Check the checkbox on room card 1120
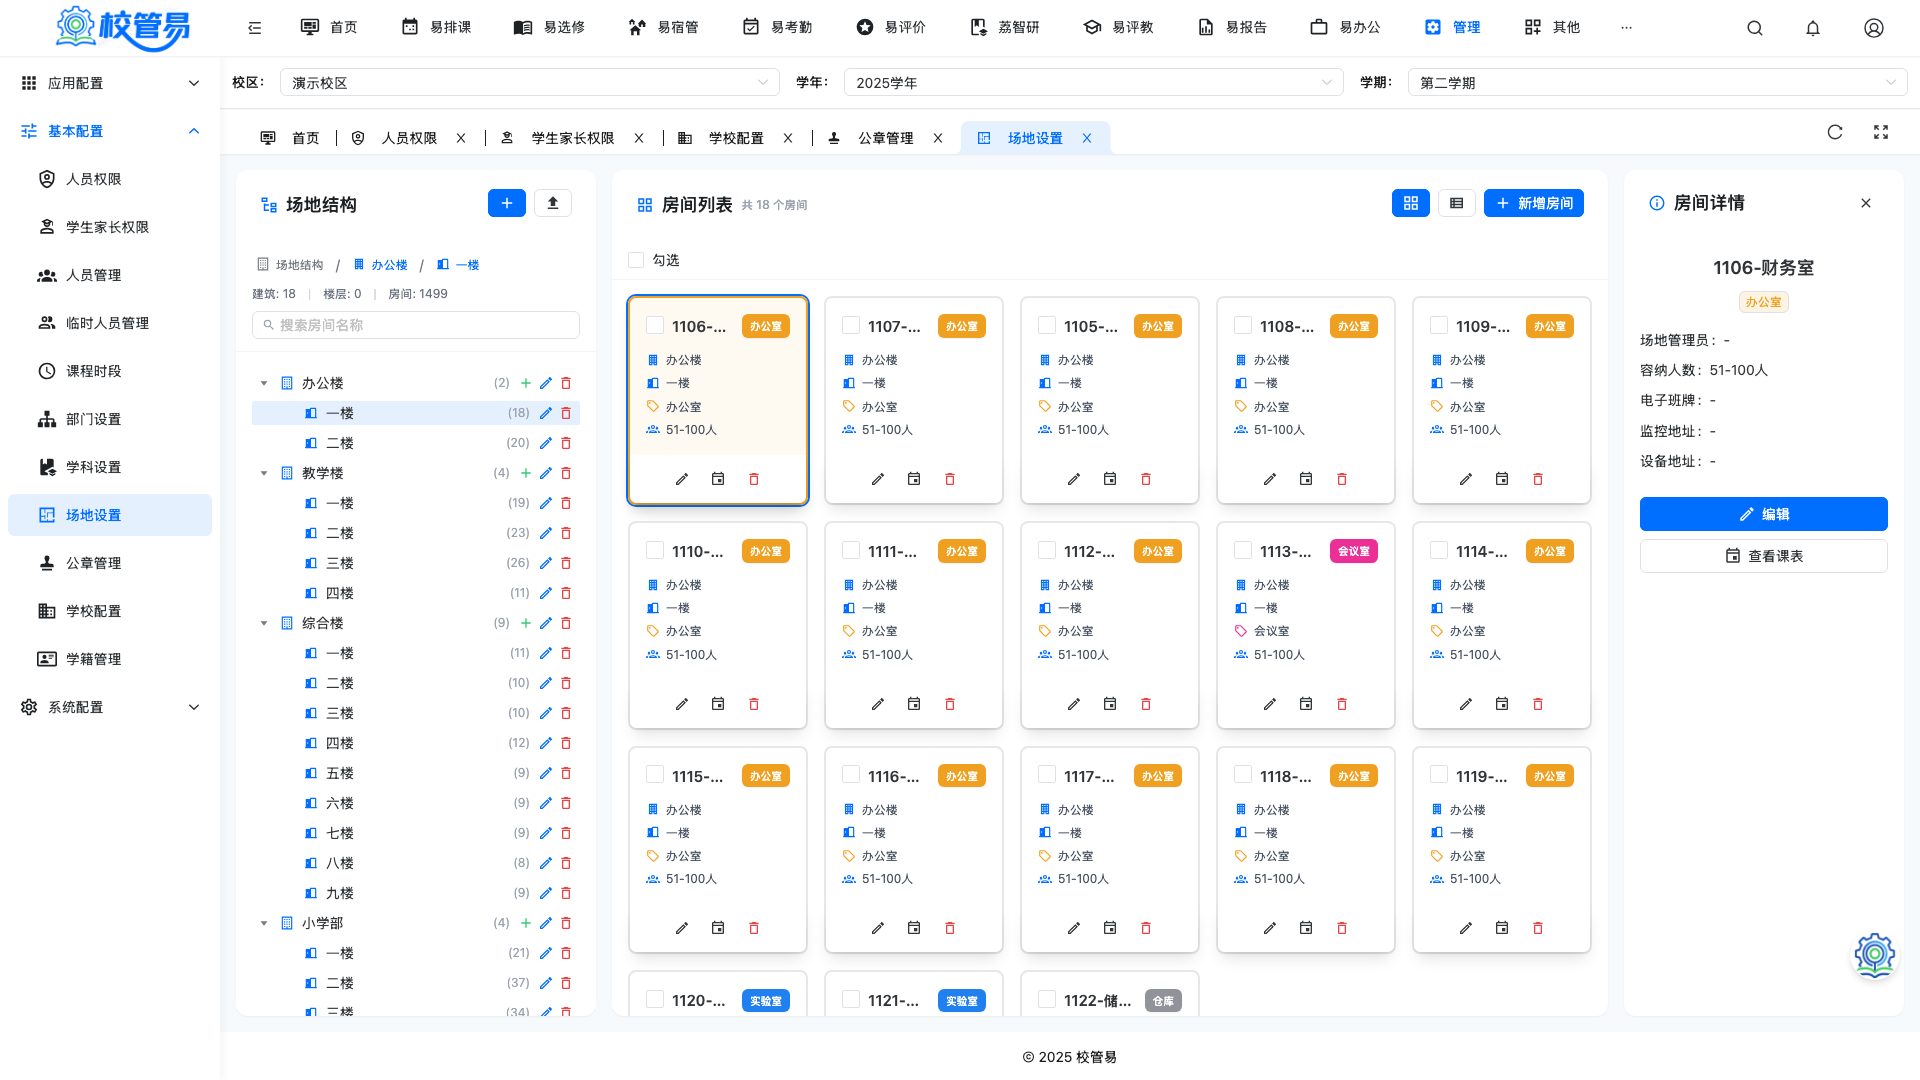 coord(655,1000)
